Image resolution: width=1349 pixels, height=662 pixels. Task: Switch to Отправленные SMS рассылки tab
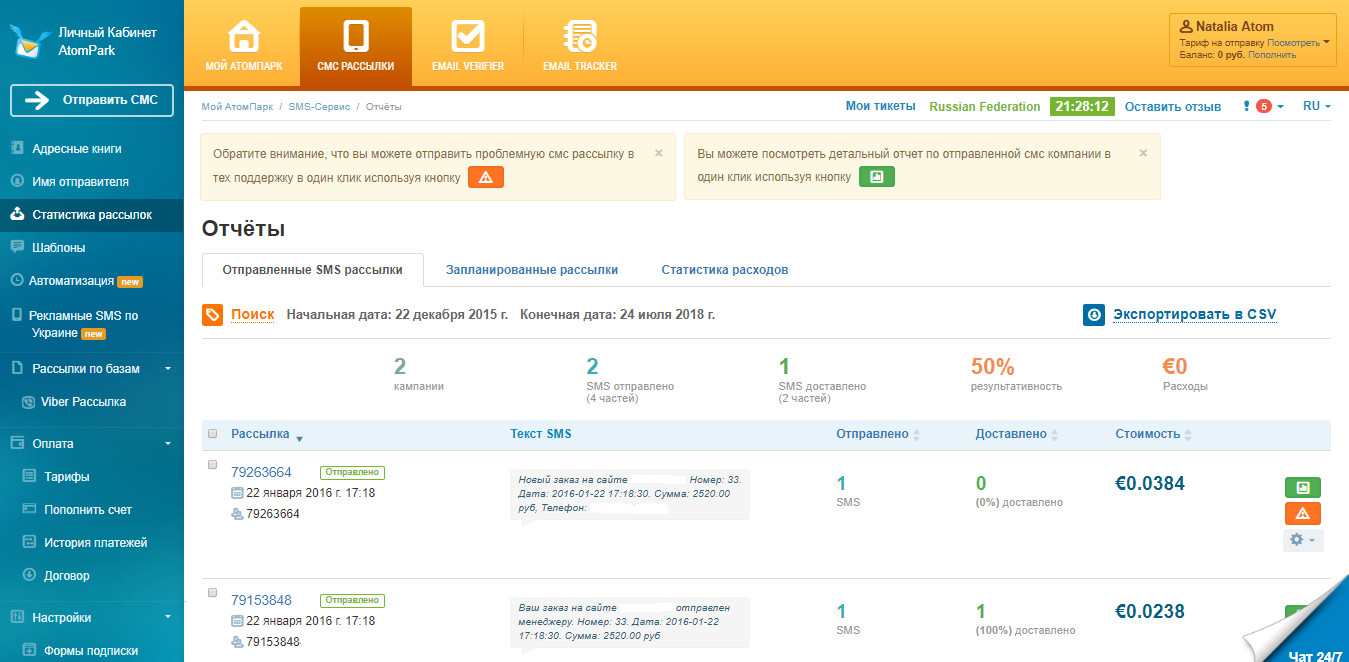(x=313, y=270)
